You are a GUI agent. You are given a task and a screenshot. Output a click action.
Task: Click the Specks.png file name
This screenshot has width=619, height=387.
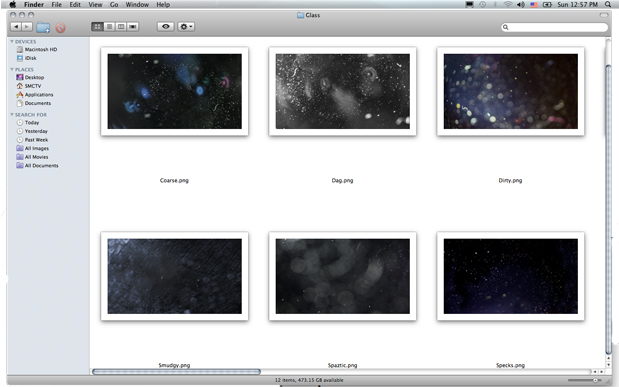510,365
